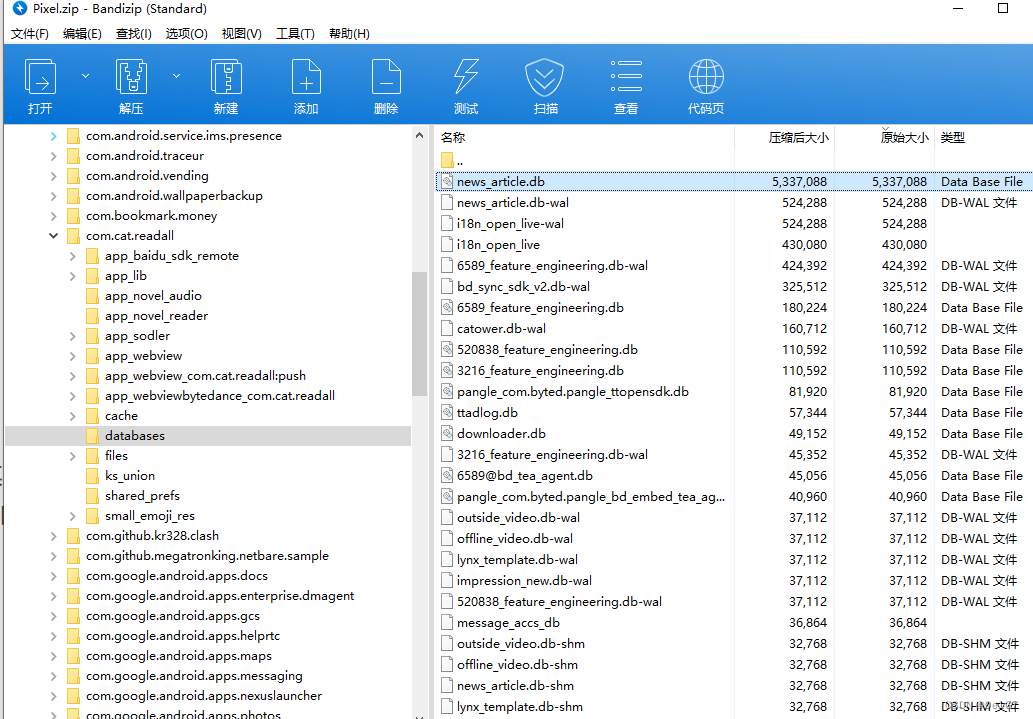Click the Test (测试) lightning icon
Screen dimensions: 1033x719
[x=466, y=78]
